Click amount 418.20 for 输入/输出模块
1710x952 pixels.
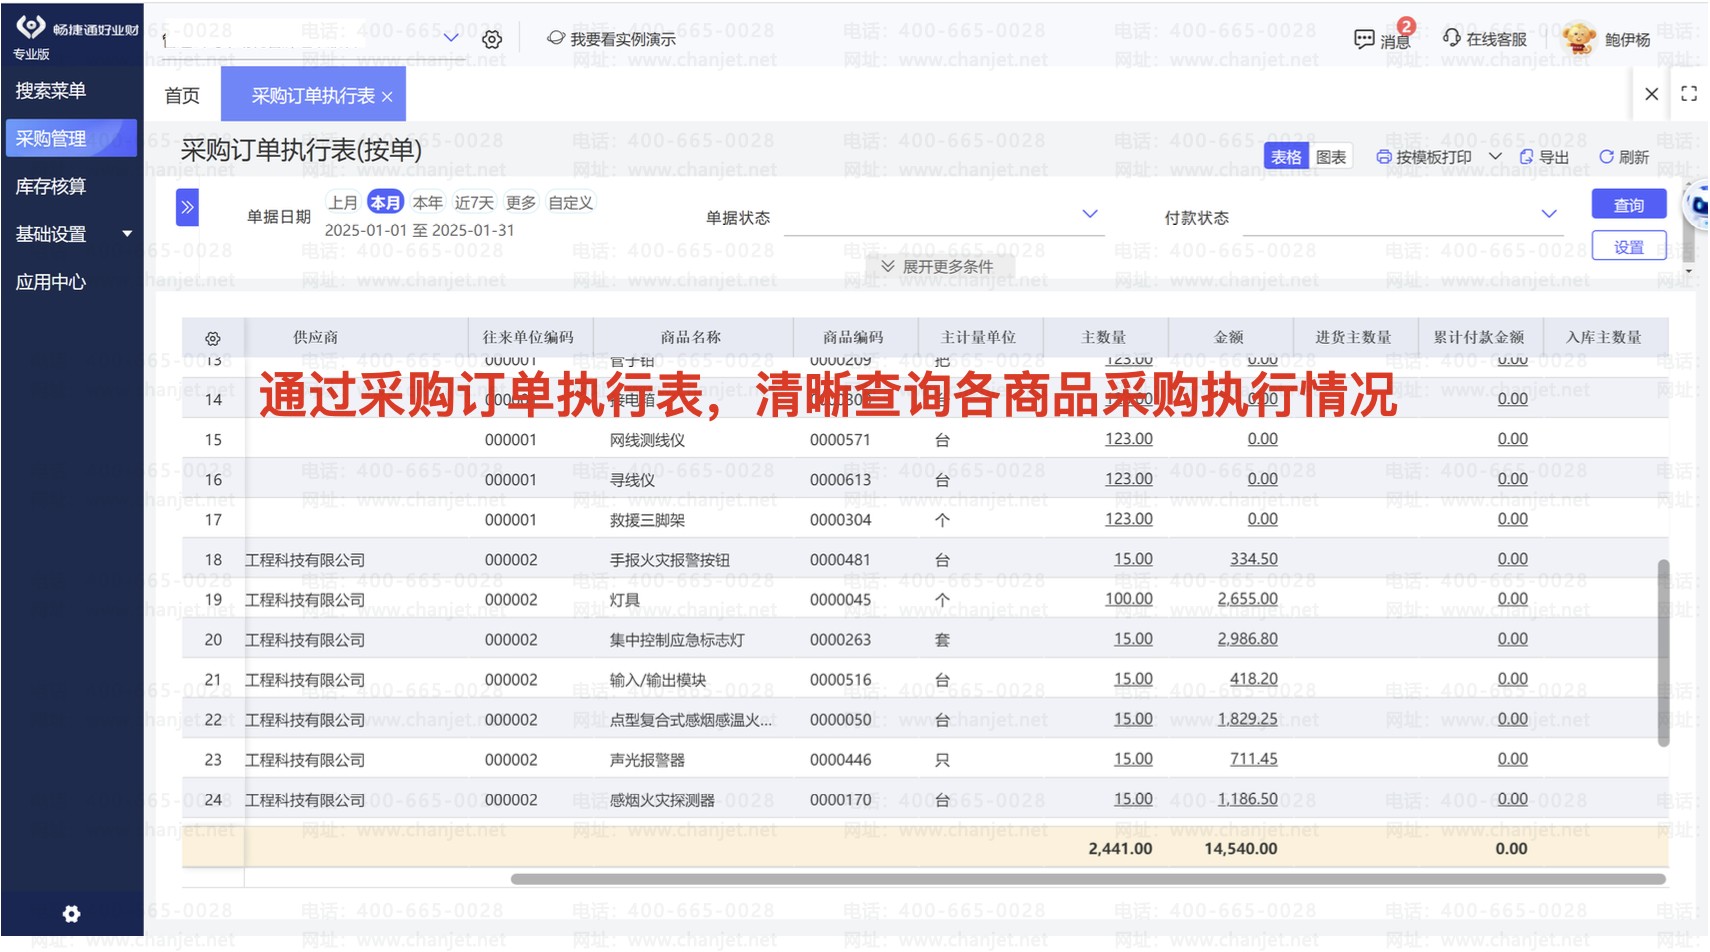point(1254,679)
